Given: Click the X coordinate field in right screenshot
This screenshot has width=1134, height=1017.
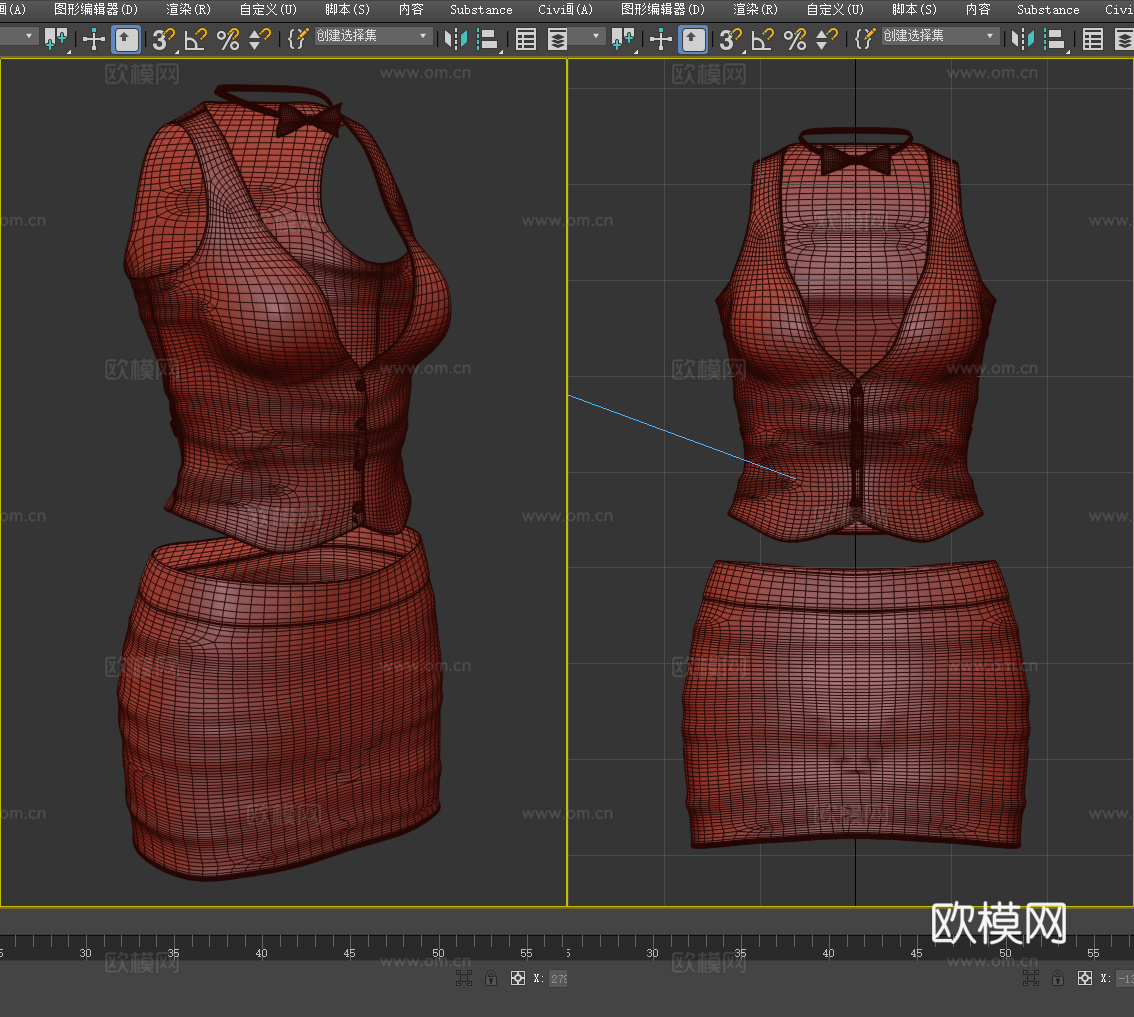Looking at the screenshot, I should pyautogui.click(x=1125, y=979).
